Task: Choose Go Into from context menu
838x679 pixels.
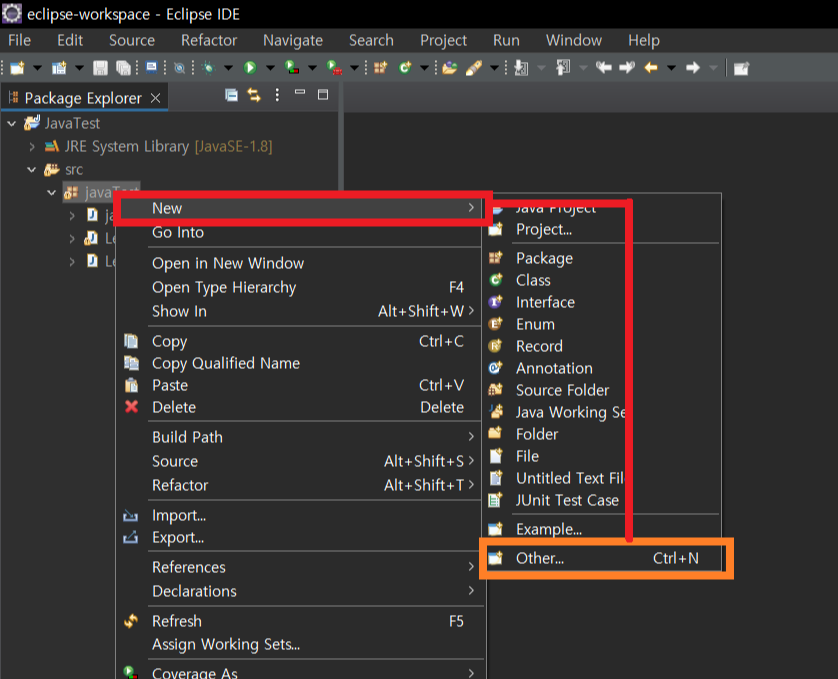Action: coord(301,233)
